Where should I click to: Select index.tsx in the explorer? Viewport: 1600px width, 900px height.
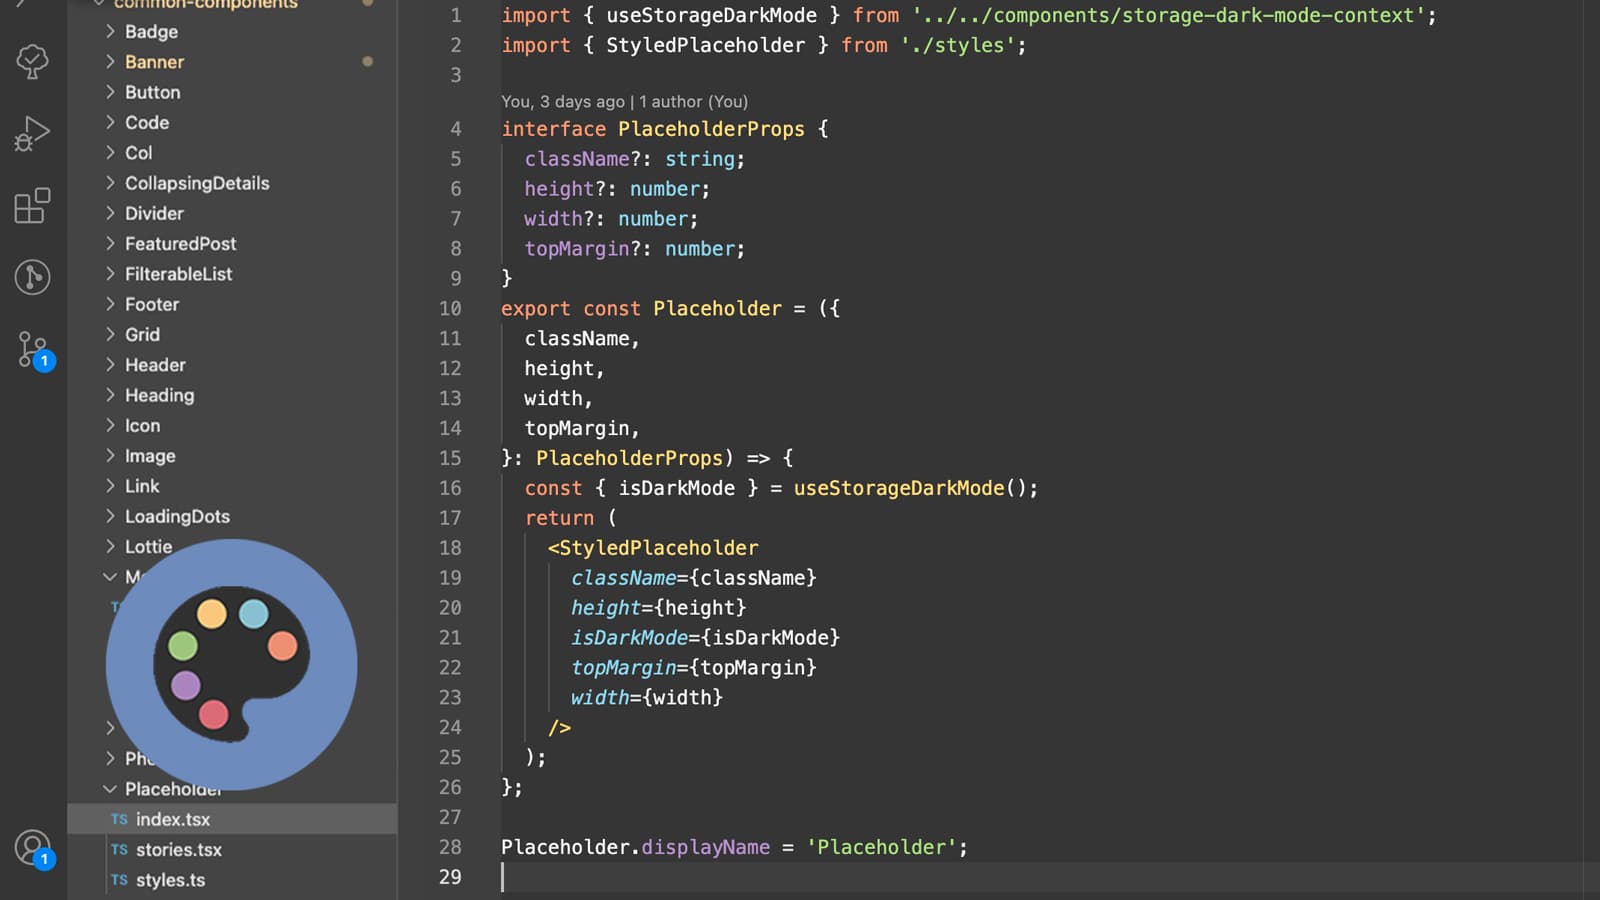(x=232, y=819)
